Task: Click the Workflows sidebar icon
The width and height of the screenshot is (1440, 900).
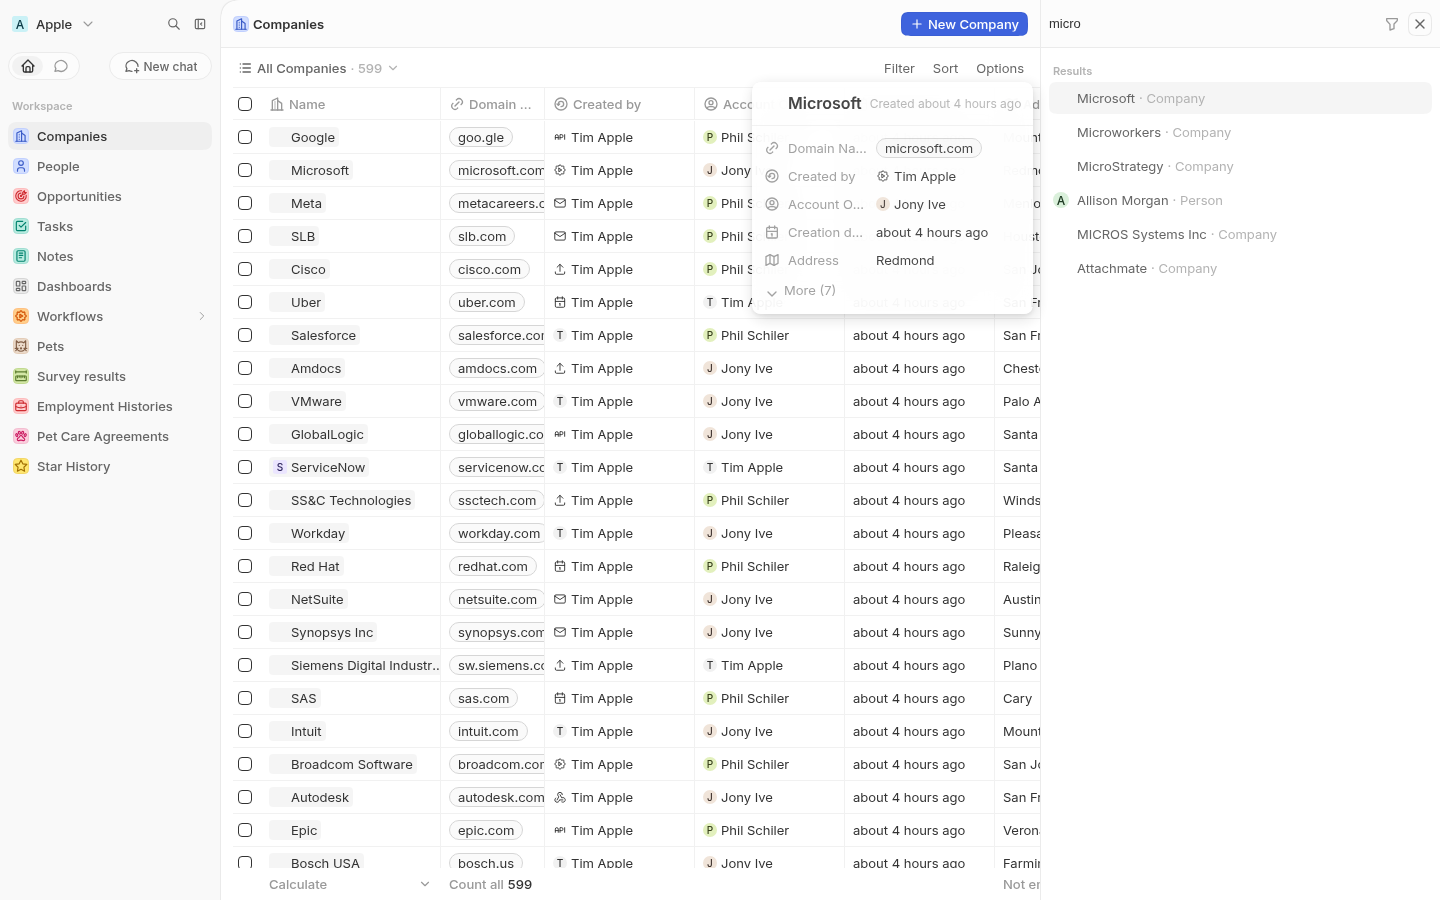Action: pyautogui.click(x=21, y=316)
